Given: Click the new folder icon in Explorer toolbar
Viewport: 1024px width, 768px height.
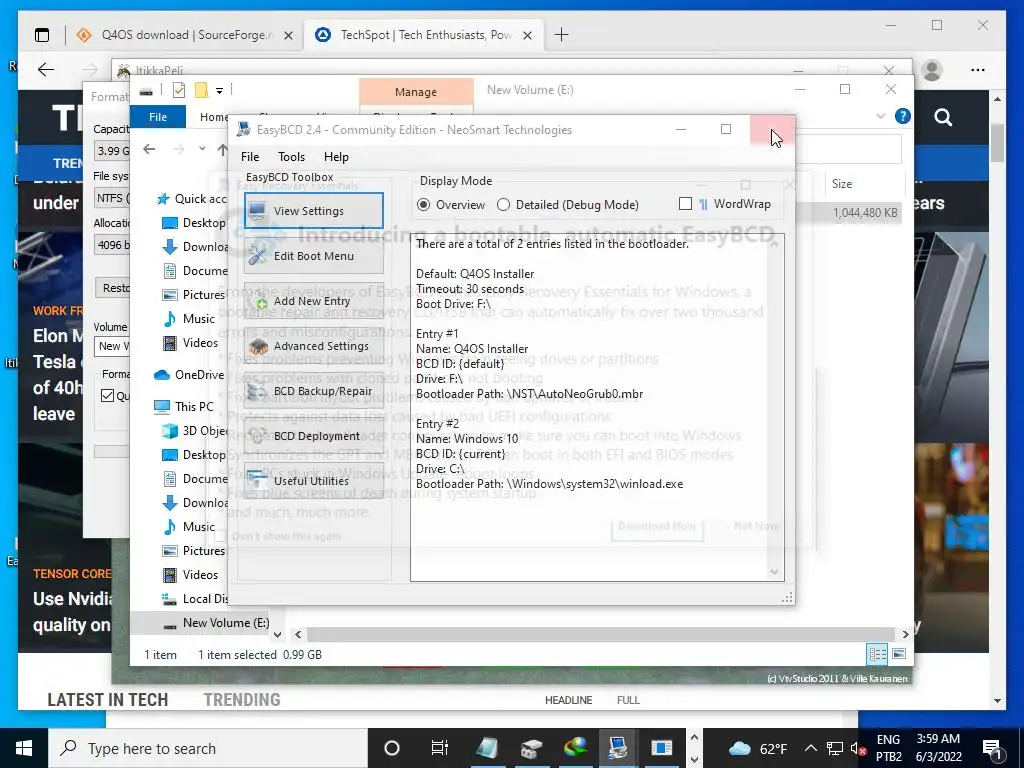Looking at the screenshot, I should click(x=201, y=90).
